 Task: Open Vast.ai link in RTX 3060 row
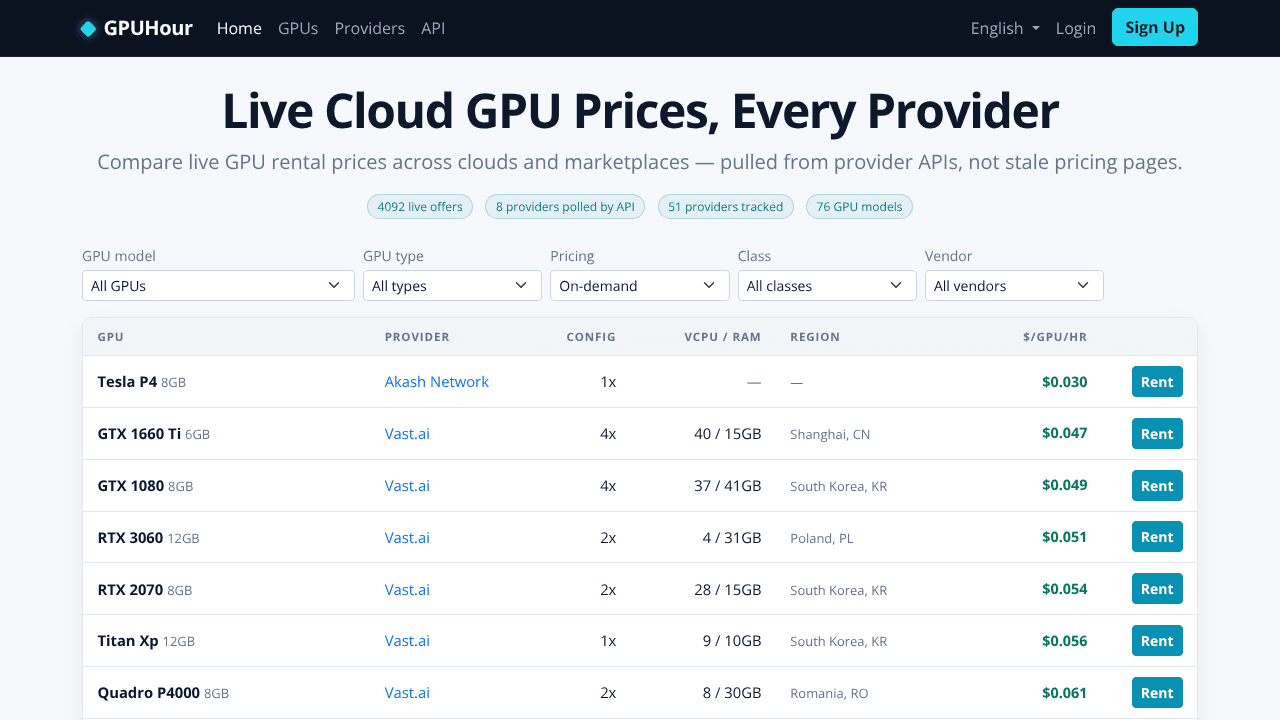407,538
